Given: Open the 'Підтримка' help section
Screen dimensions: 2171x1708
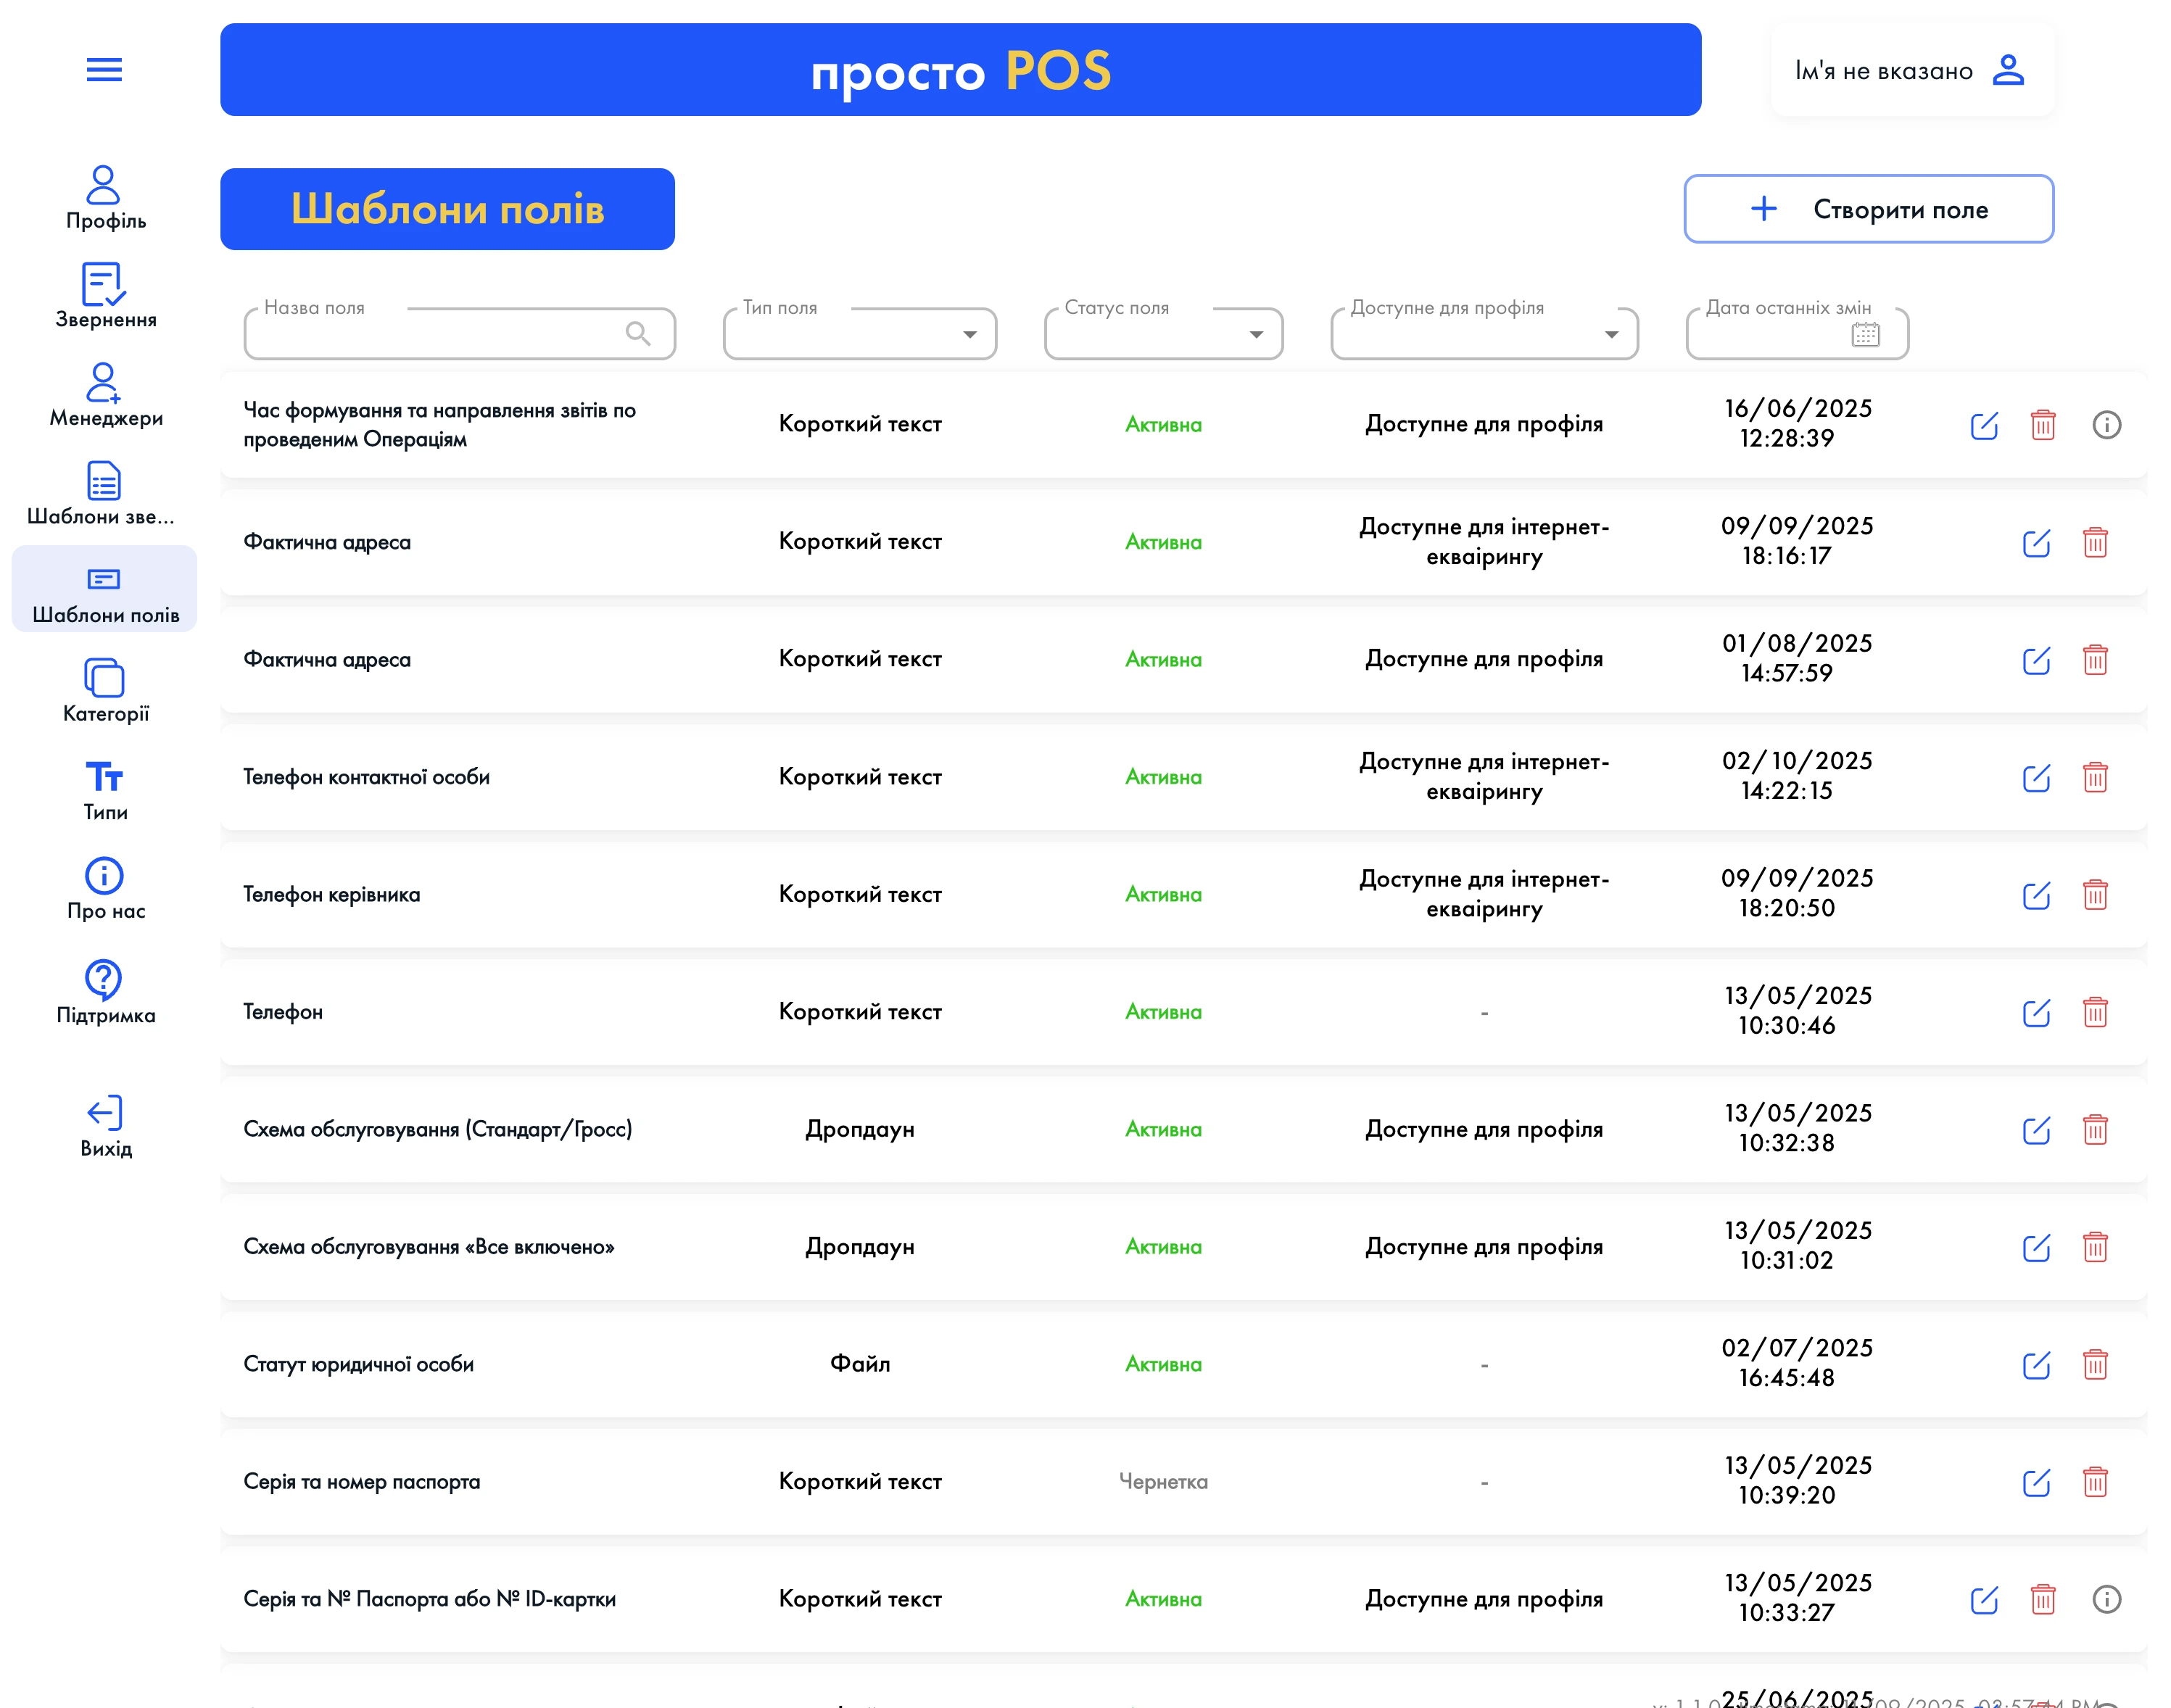Looking at the screenshot, I should 105,992.
